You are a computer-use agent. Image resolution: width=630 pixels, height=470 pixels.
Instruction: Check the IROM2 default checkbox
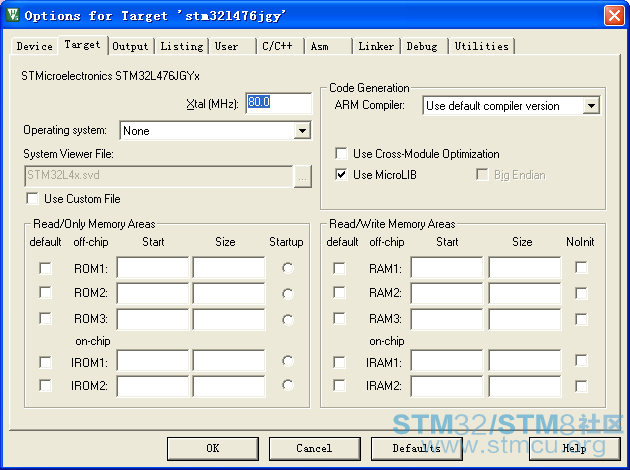pyautogui.click(x=45, y=385)
